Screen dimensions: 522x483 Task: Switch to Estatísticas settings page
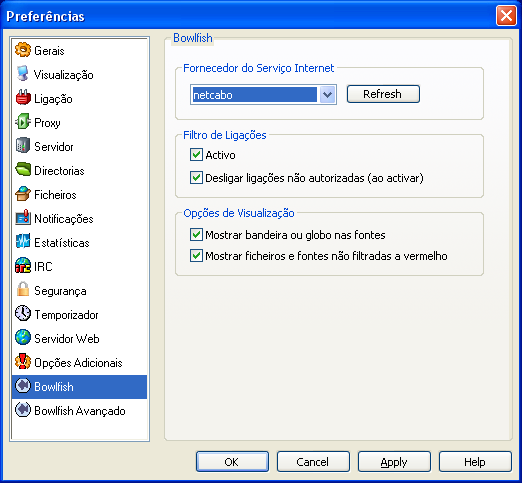79,243
